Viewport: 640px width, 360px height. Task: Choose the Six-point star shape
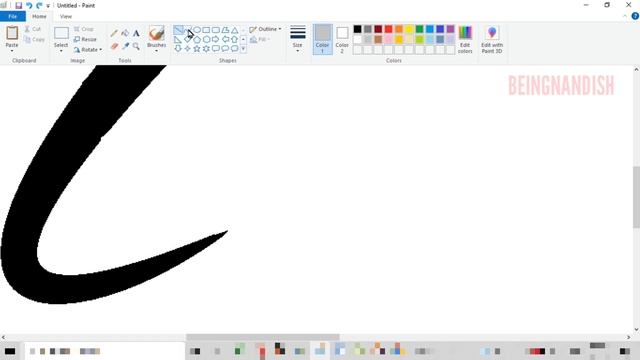(206, 49)
